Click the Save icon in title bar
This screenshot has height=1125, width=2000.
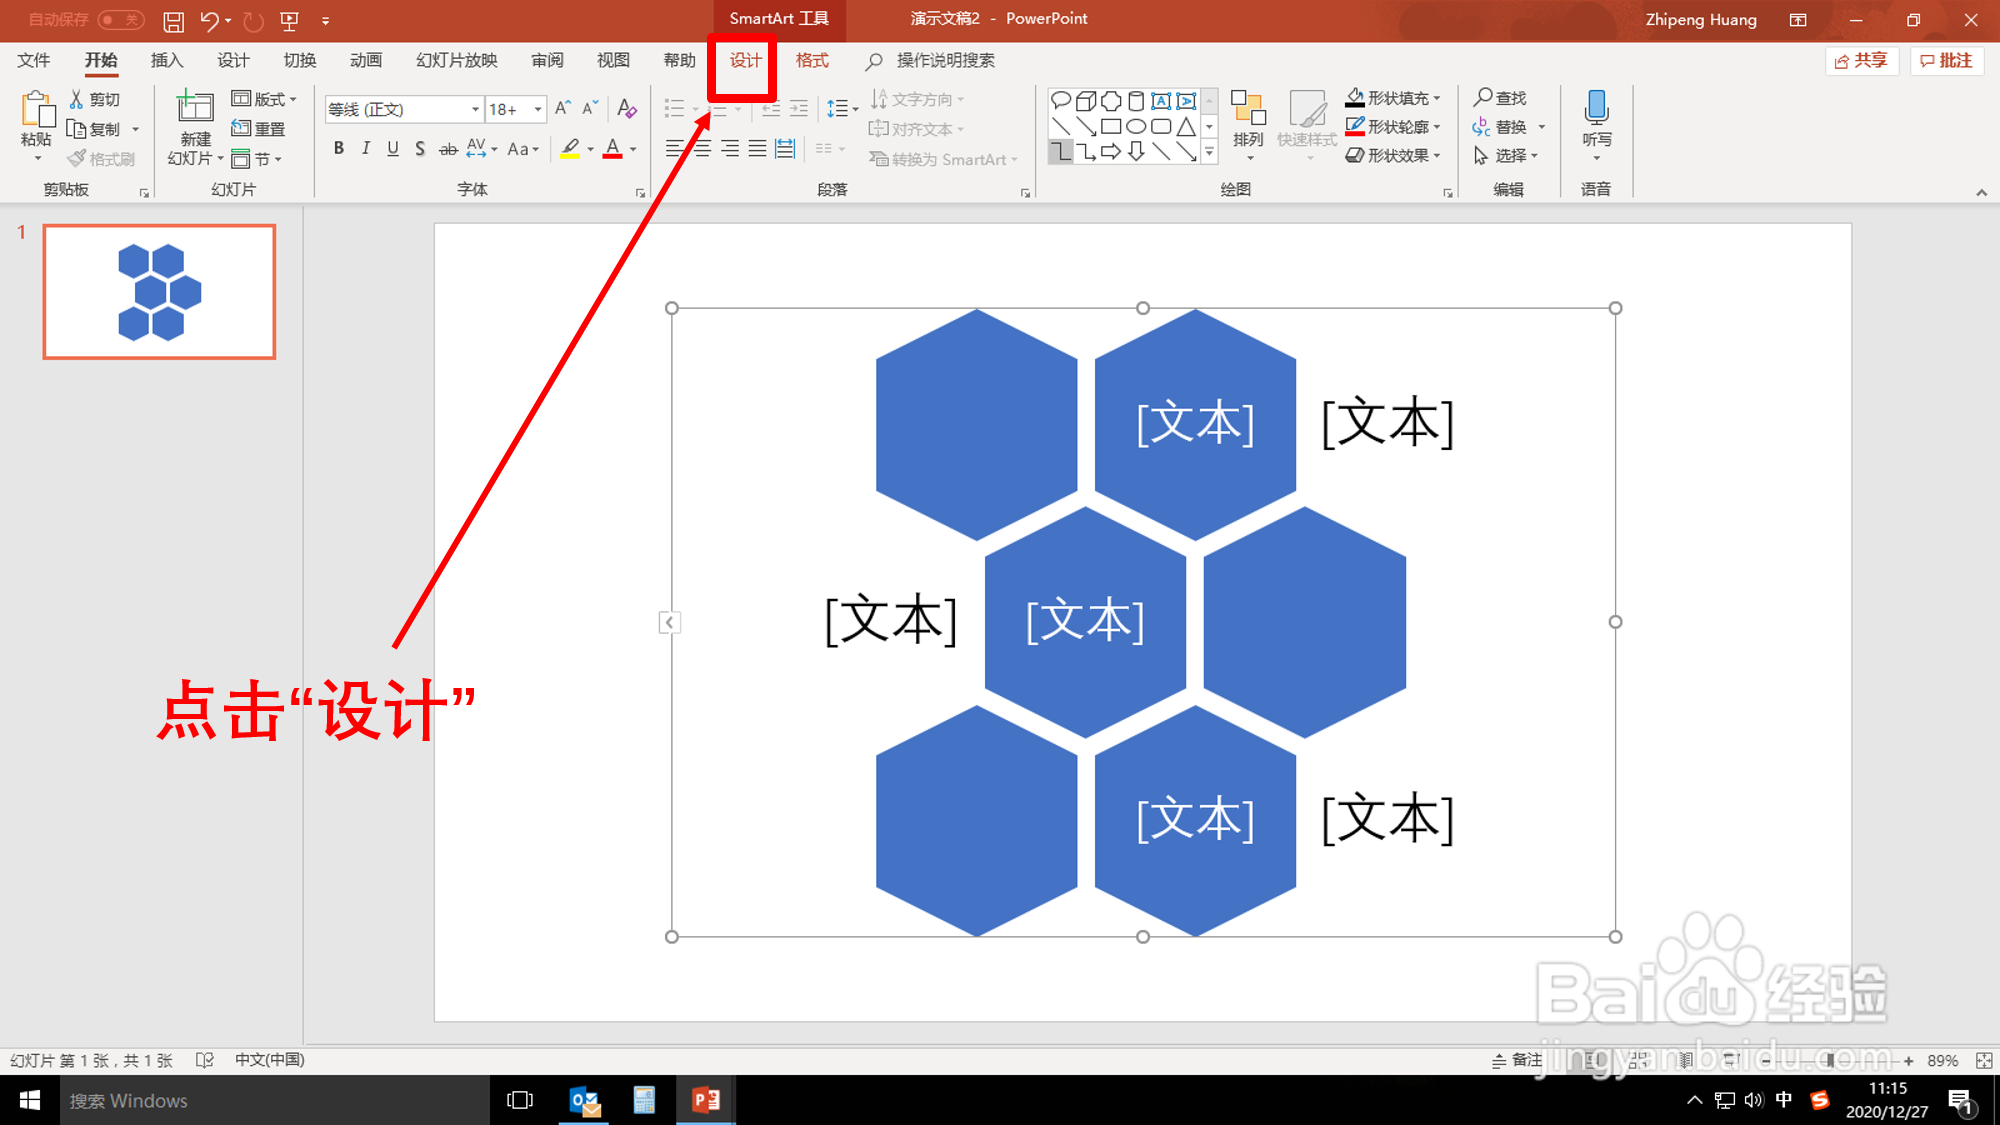pyautogui.click(x=173, y=20)
